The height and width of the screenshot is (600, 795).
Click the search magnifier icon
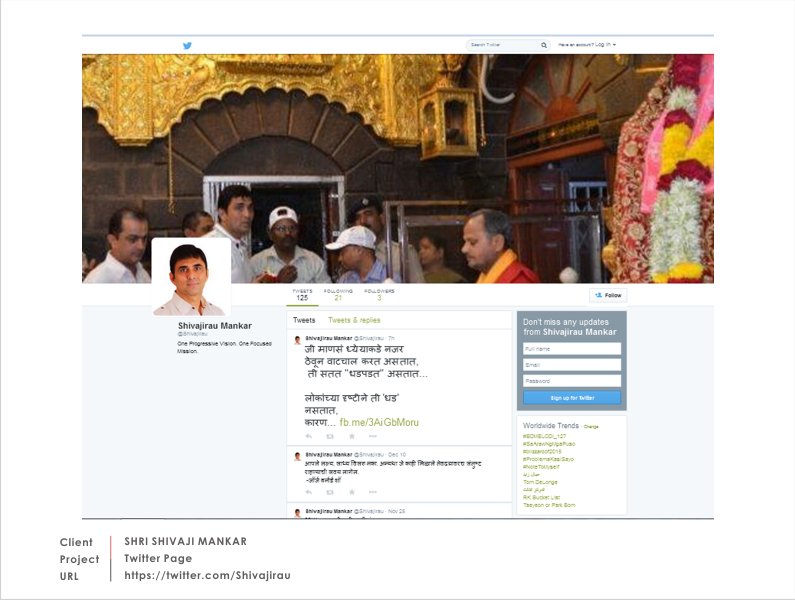click(x=544, y=45)
